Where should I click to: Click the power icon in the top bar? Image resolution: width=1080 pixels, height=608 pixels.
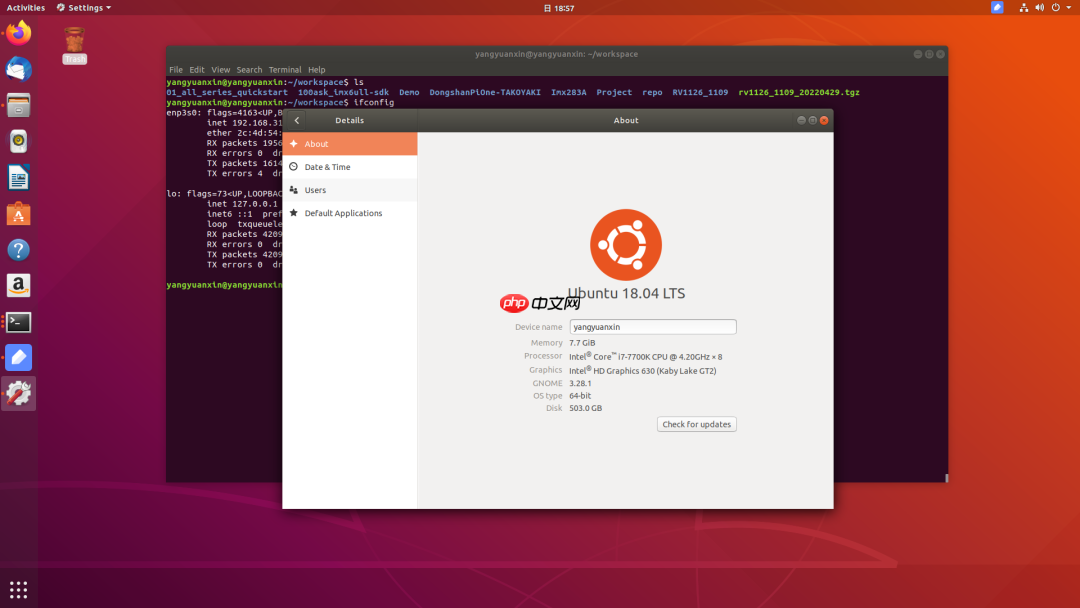click(x=1056, y=7)
